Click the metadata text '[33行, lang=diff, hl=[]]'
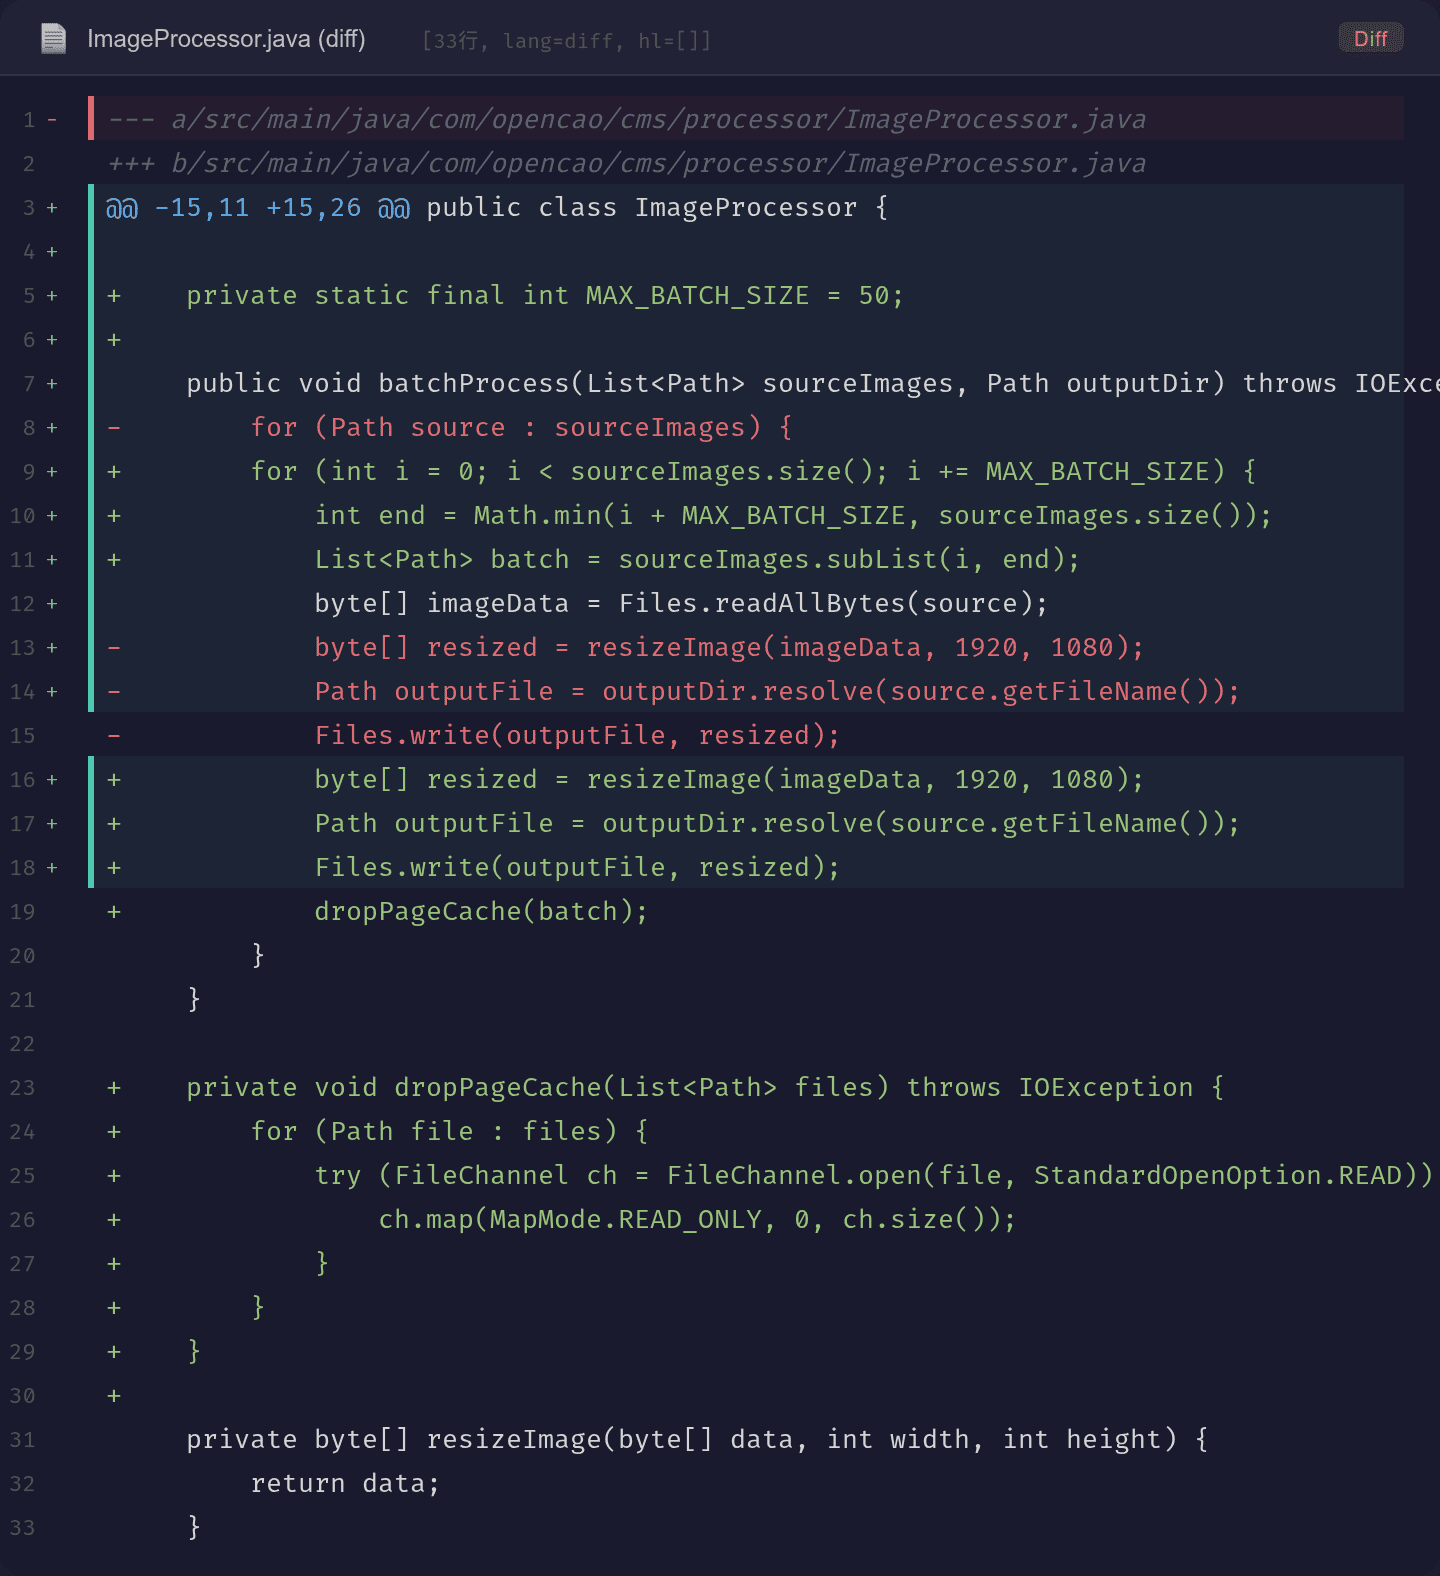Screen dimensions: 1440x1576 567,40
